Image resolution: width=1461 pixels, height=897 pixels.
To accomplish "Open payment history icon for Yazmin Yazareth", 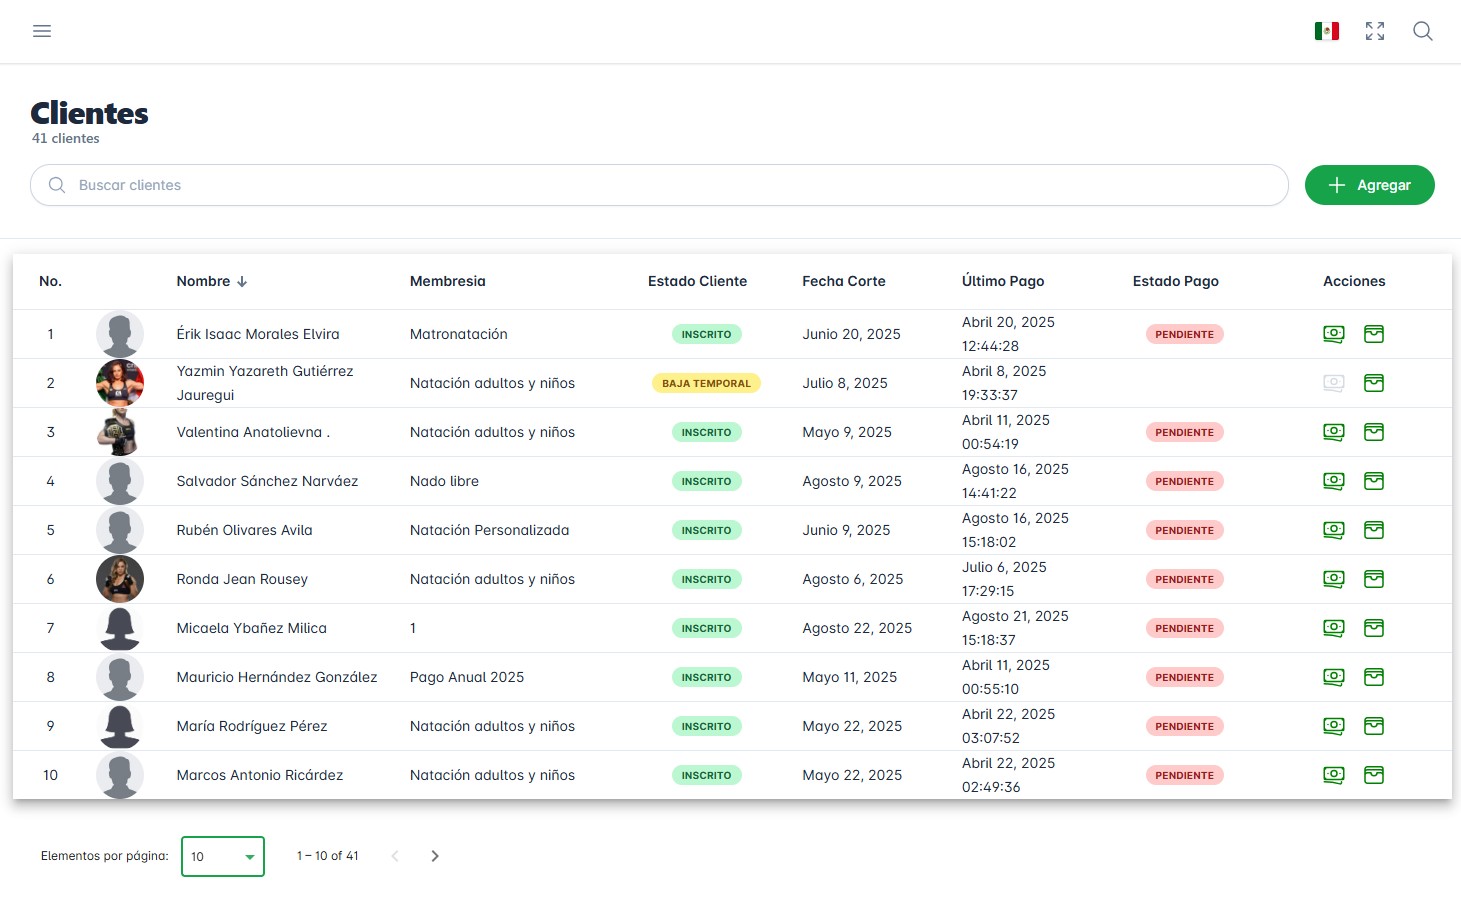I will pyautogui.click(x=1374, y=383).
